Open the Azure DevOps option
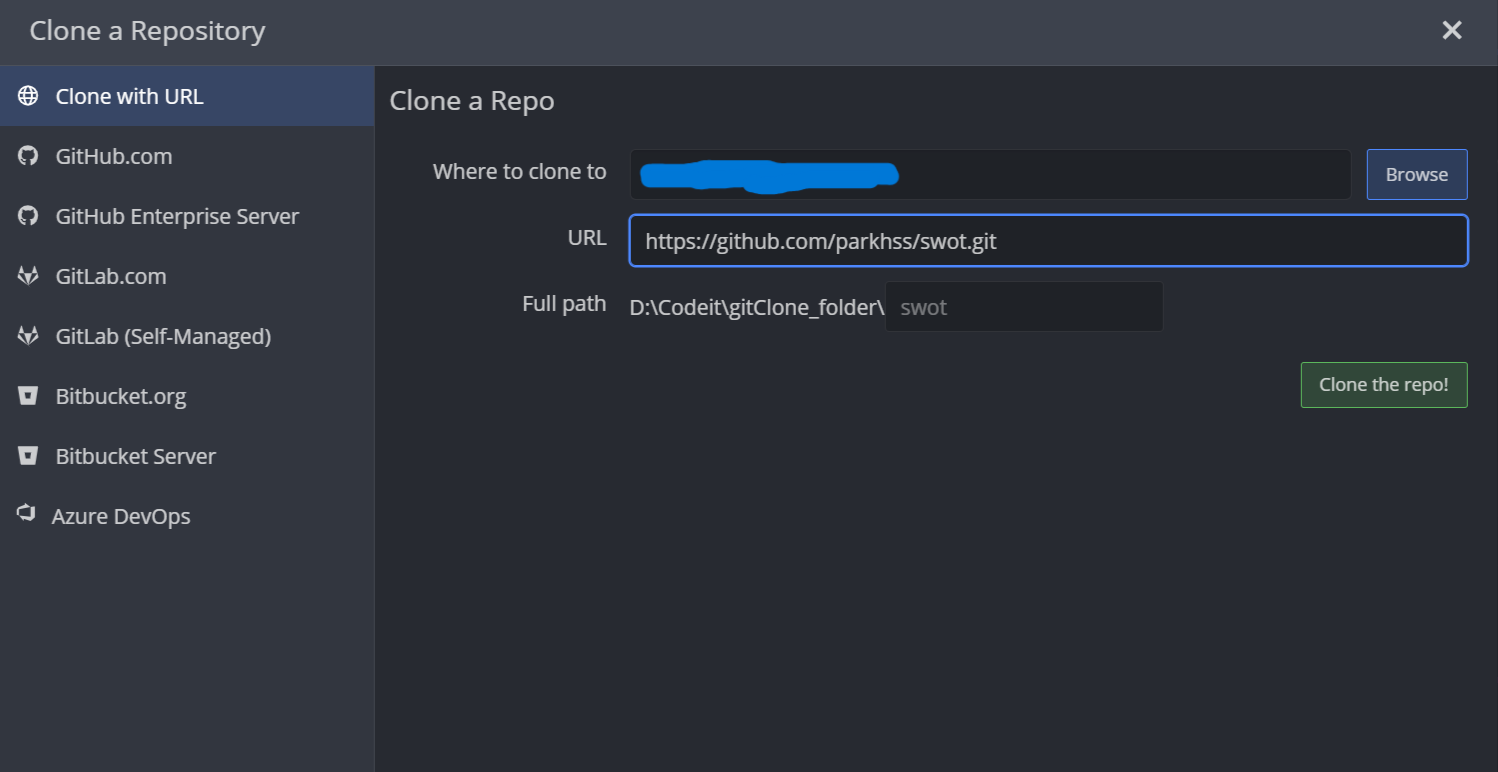Viewport: 1498px width, 772px height. coord(187,516)
